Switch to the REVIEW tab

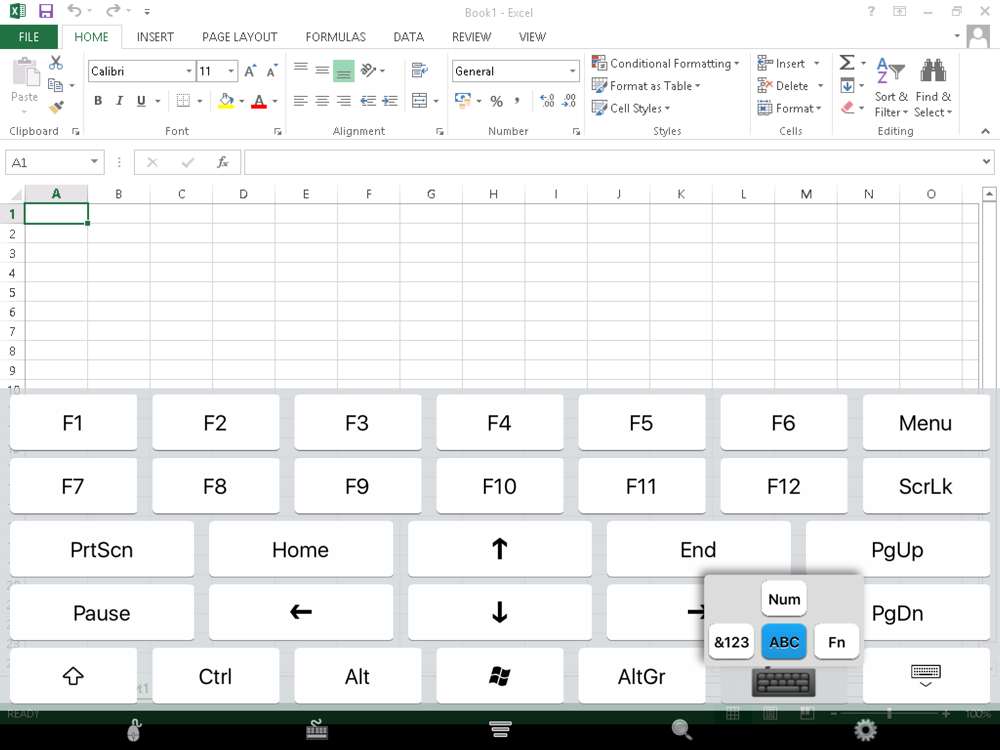click(471, 37)
